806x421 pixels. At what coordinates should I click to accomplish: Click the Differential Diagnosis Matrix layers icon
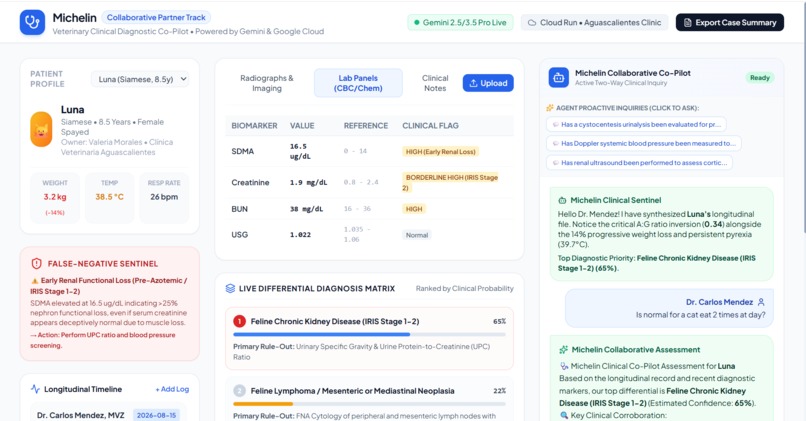[x=230, y=288]
